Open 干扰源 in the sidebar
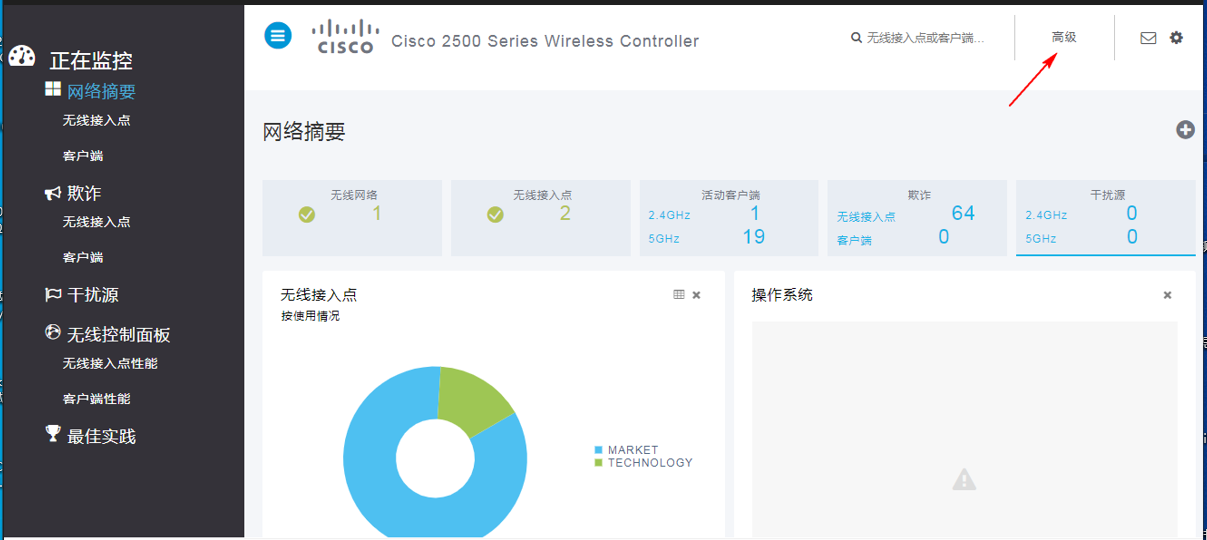The height and width of the screenshot is (540, 1207). [93, 295]
